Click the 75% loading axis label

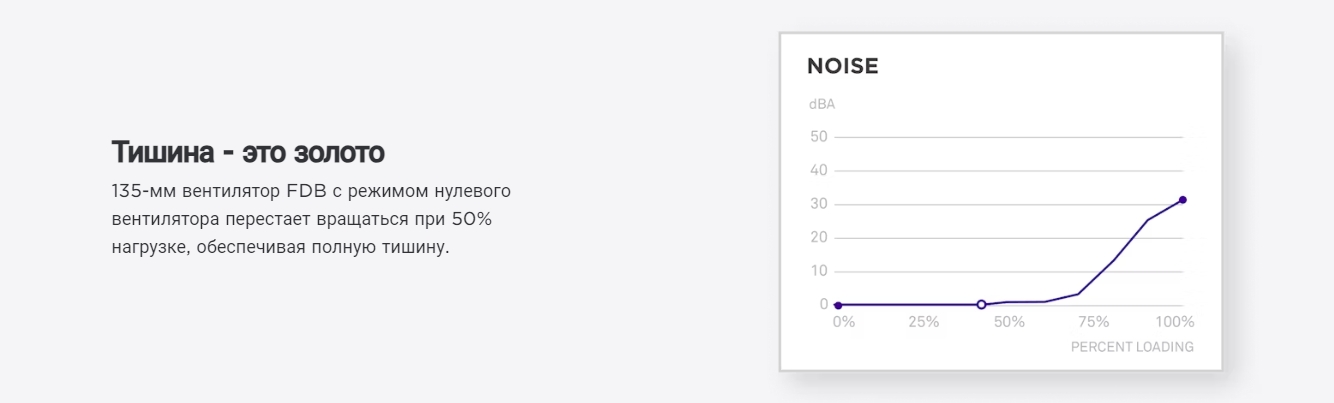[1093, 322]
